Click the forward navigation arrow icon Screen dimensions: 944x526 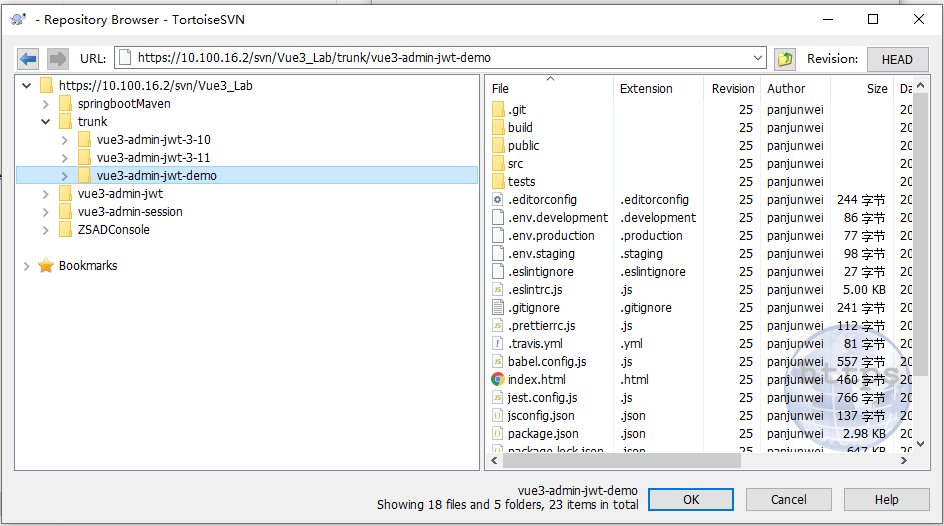(x=58, y=58)
